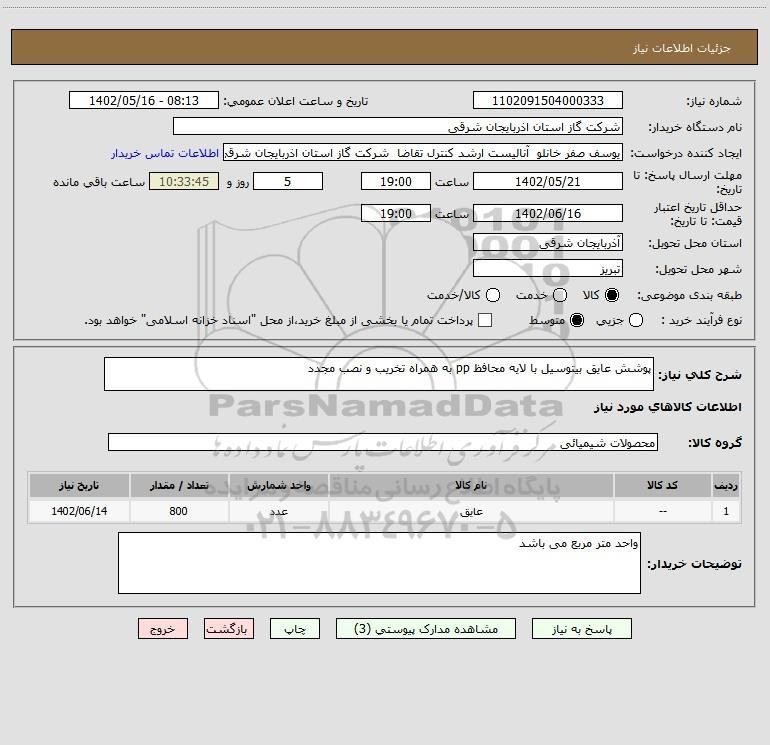Image resolution: width=770 pixels, height=745 pixels.
Task: Click the general need description text box
Action: 379,374
